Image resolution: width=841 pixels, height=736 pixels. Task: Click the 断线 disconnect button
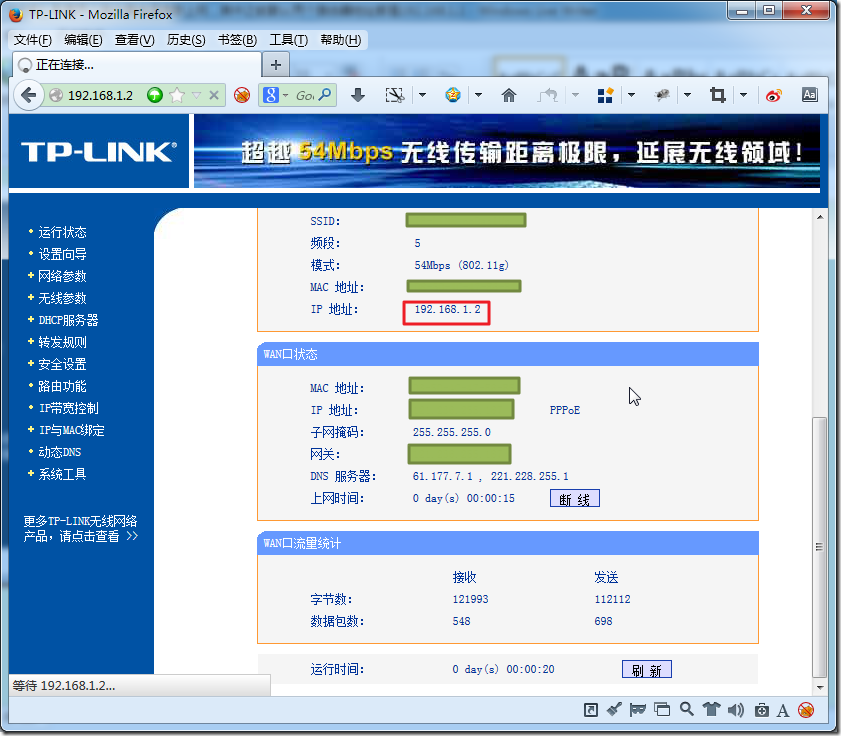click(574, 498)
